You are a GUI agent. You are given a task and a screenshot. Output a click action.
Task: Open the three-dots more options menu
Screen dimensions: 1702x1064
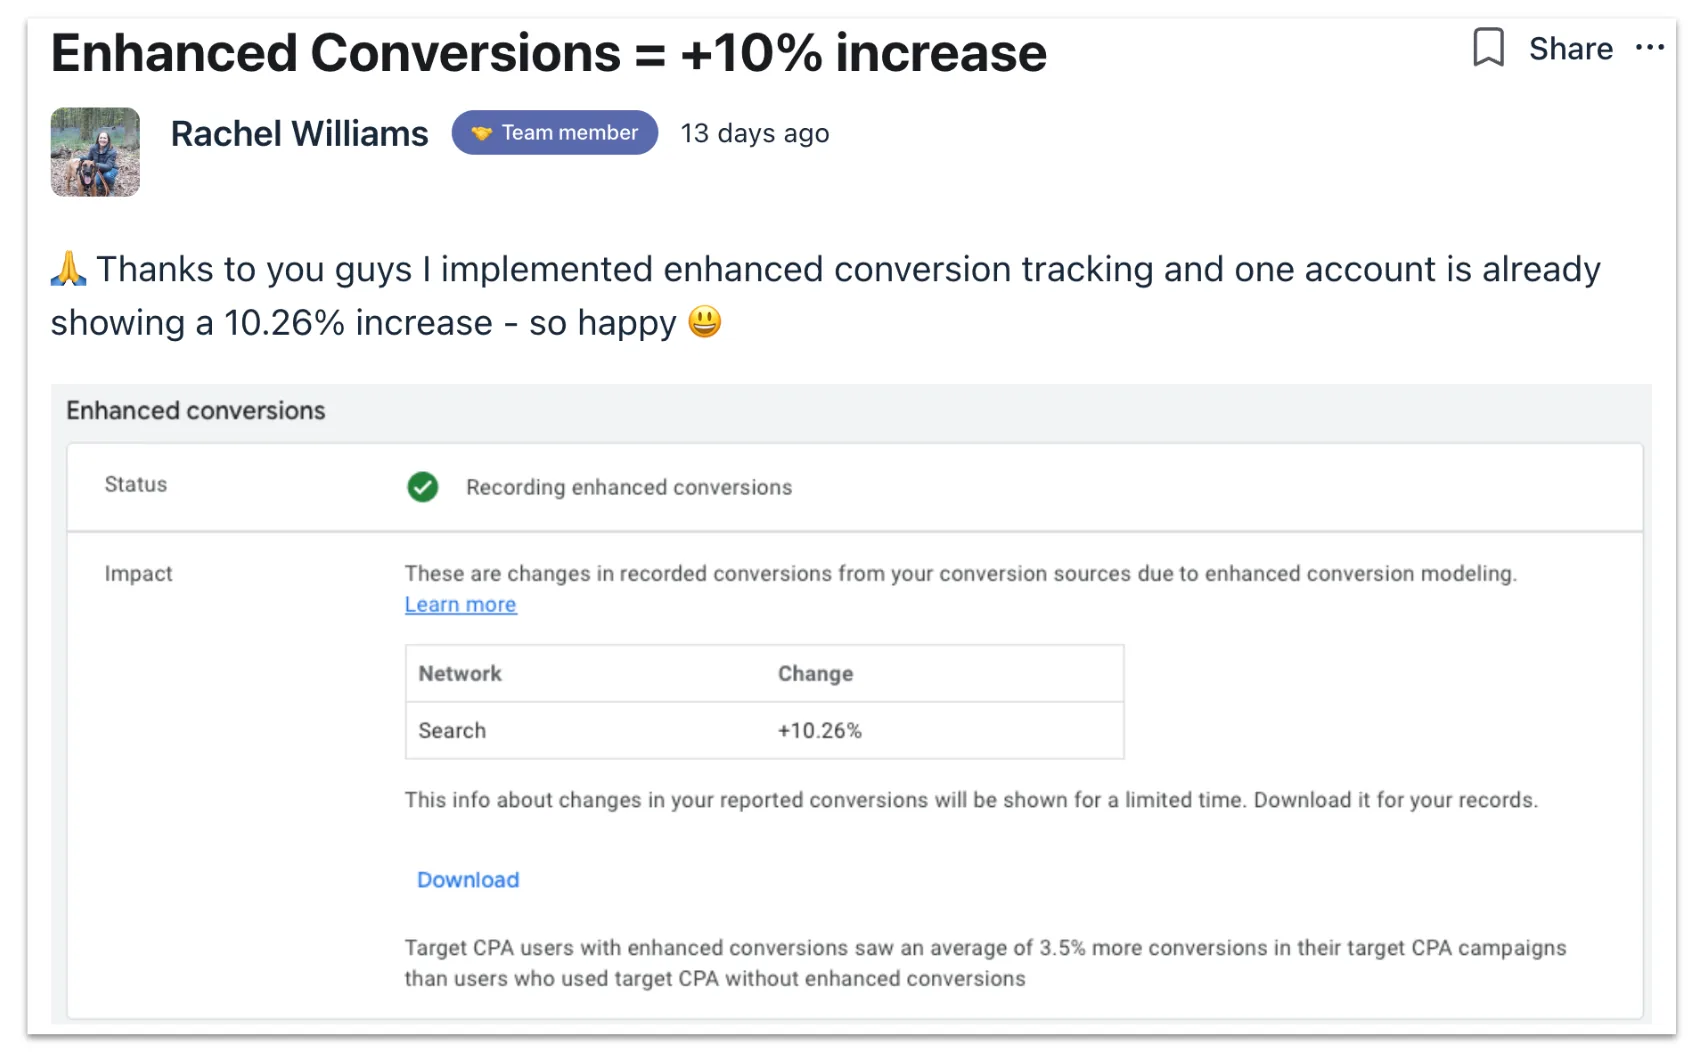point(1649,47)
